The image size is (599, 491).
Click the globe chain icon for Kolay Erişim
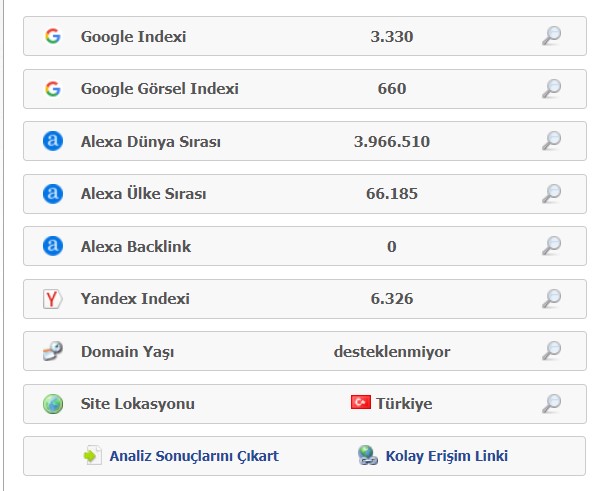[x=367, y=455]
